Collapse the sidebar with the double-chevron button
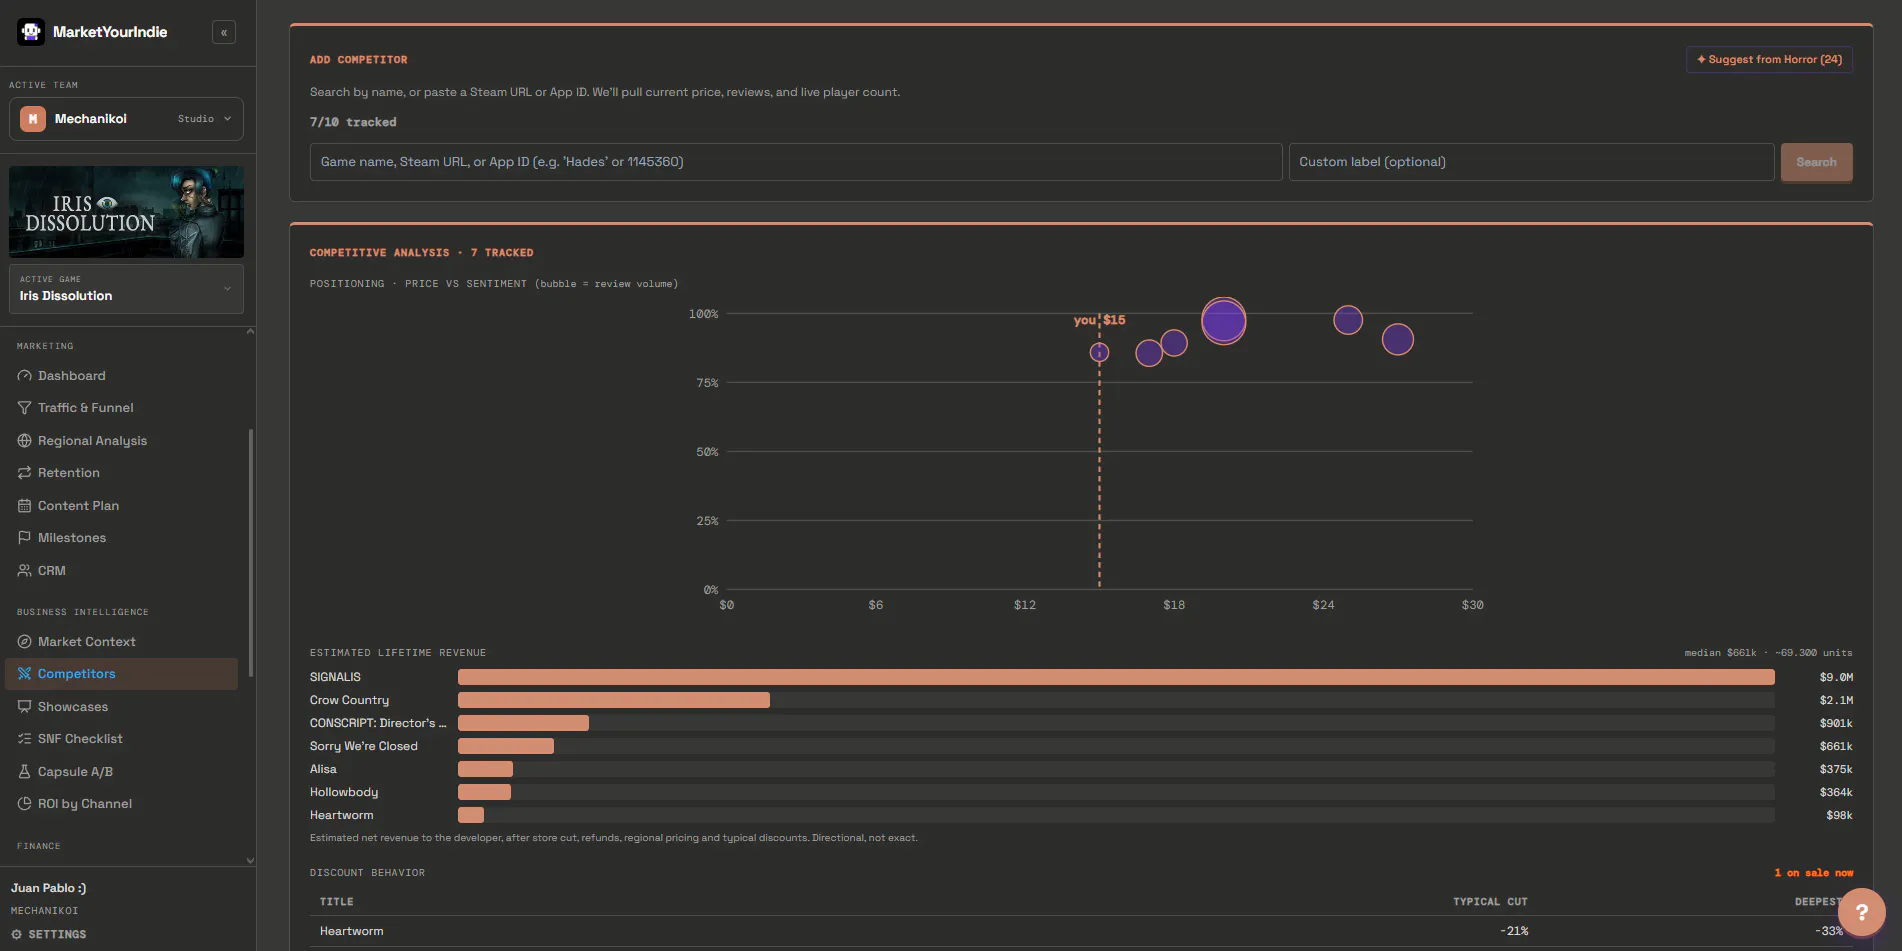Viewport: 1902px width, 951px height. [x=224, y=33]
